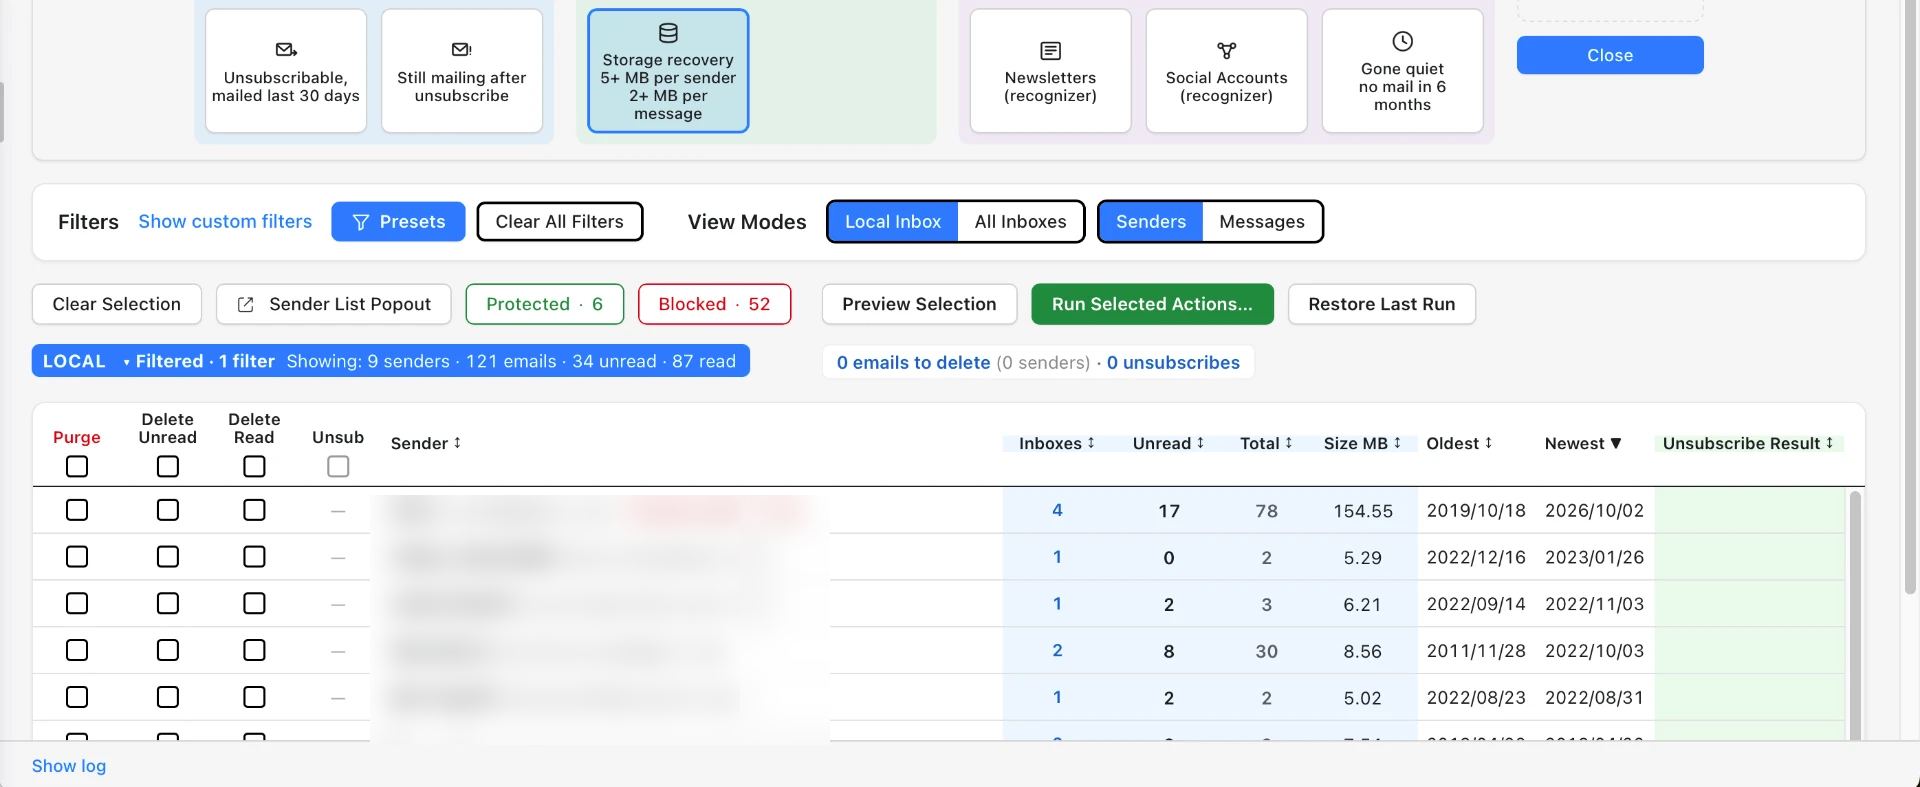Choose the Still mailing after unsubscribe preset

462,71
